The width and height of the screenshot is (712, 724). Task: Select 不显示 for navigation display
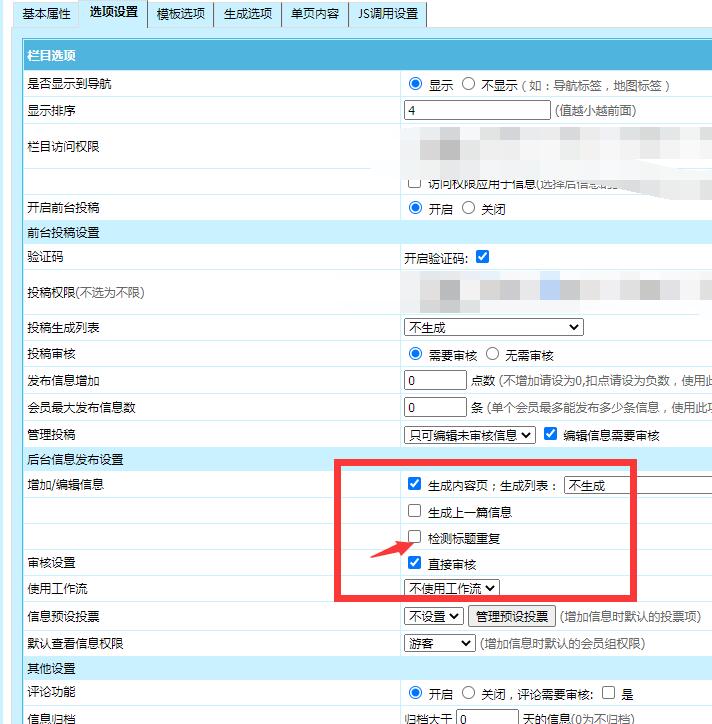tap(468, 85)
